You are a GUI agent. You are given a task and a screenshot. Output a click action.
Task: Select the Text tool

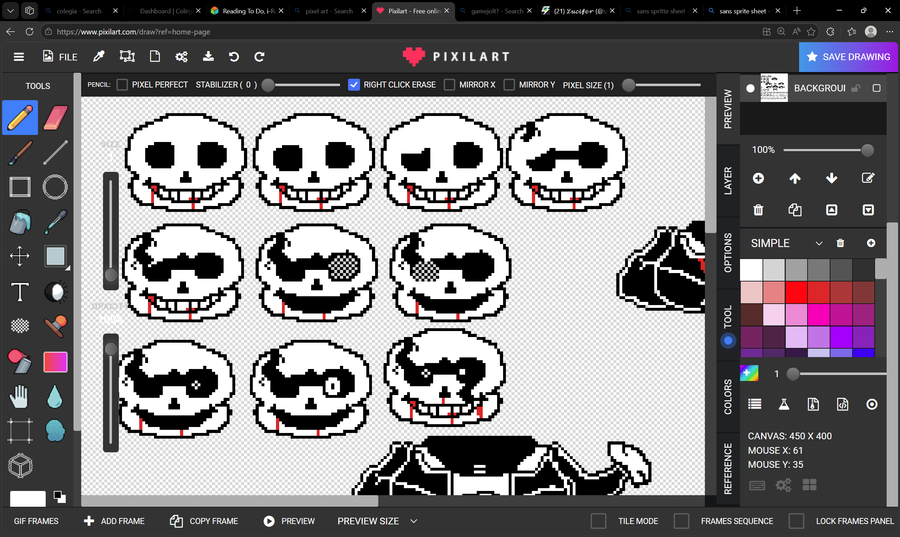pos(20,291)
